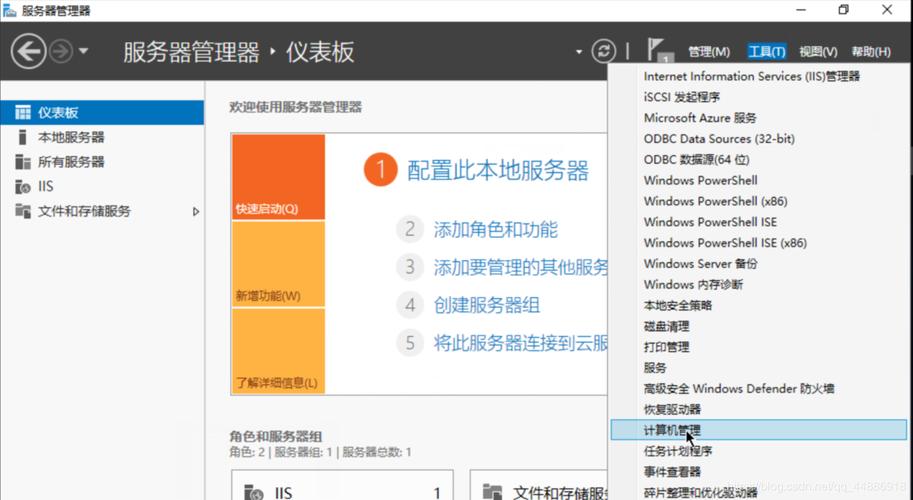
Task: Click the 添加要管理的其他服务器 link
Action: [x=521, y=267]
